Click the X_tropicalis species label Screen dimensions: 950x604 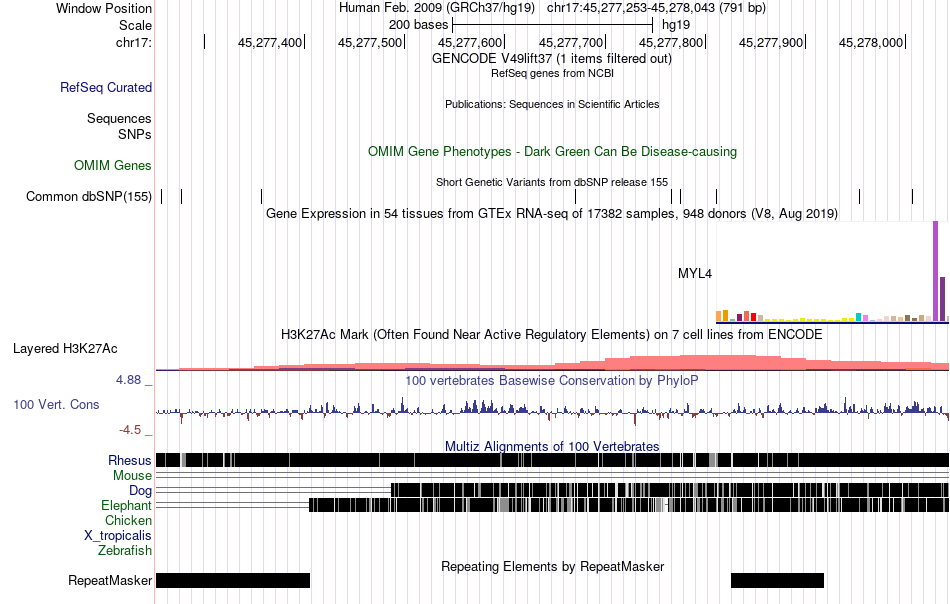[118, 536]
